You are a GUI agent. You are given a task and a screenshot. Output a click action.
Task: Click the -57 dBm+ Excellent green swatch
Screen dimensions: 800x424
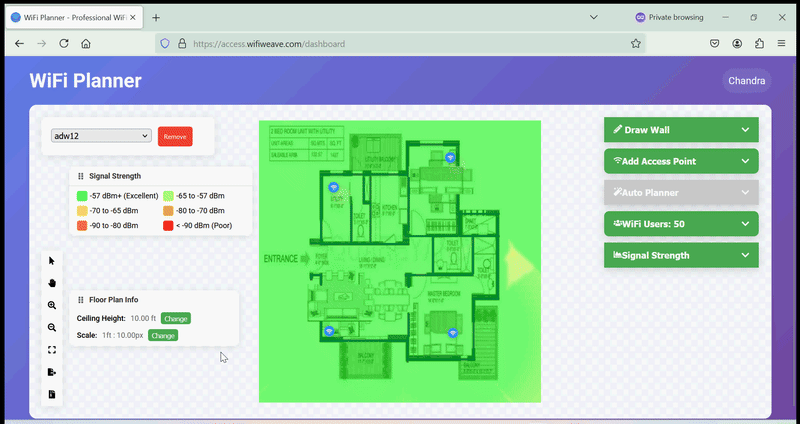tap(82, 196)
